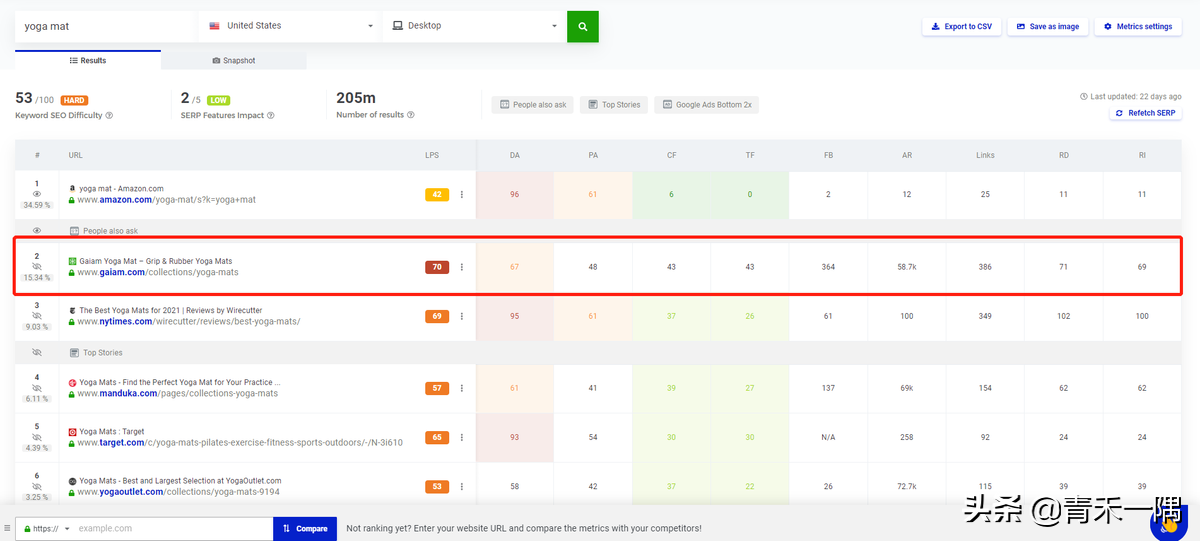Image resolution: width=1200 pixels, height=541 pixels.
Task: Click the Target favicon in fifth result
Action: point(73,432)
